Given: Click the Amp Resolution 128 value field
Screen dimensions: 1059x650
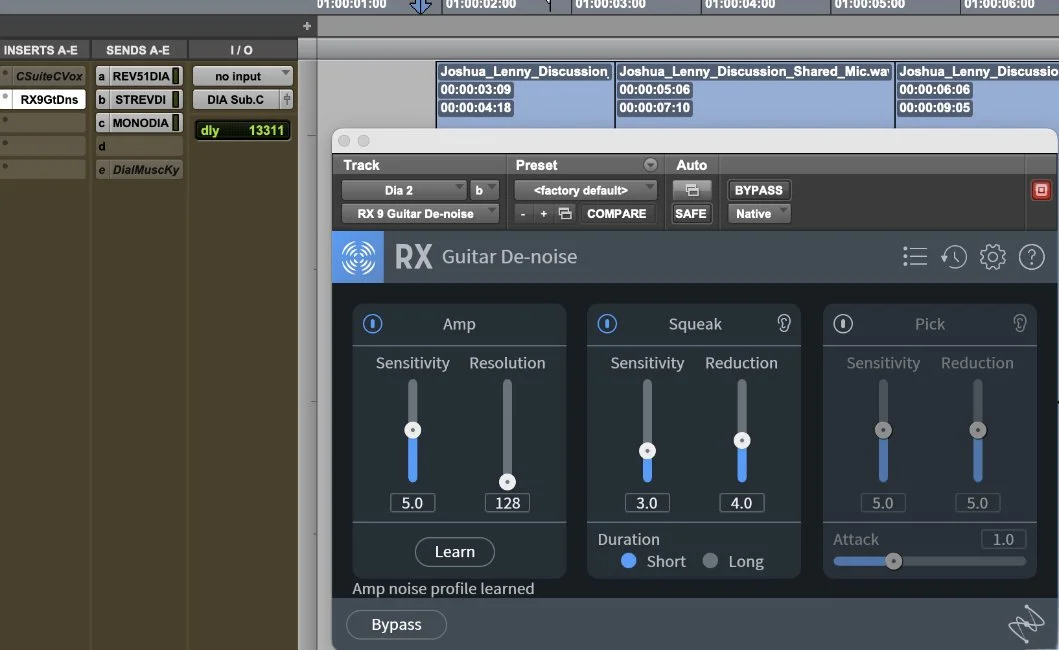Looking at the screenshot, I should [x=507, y=503].
